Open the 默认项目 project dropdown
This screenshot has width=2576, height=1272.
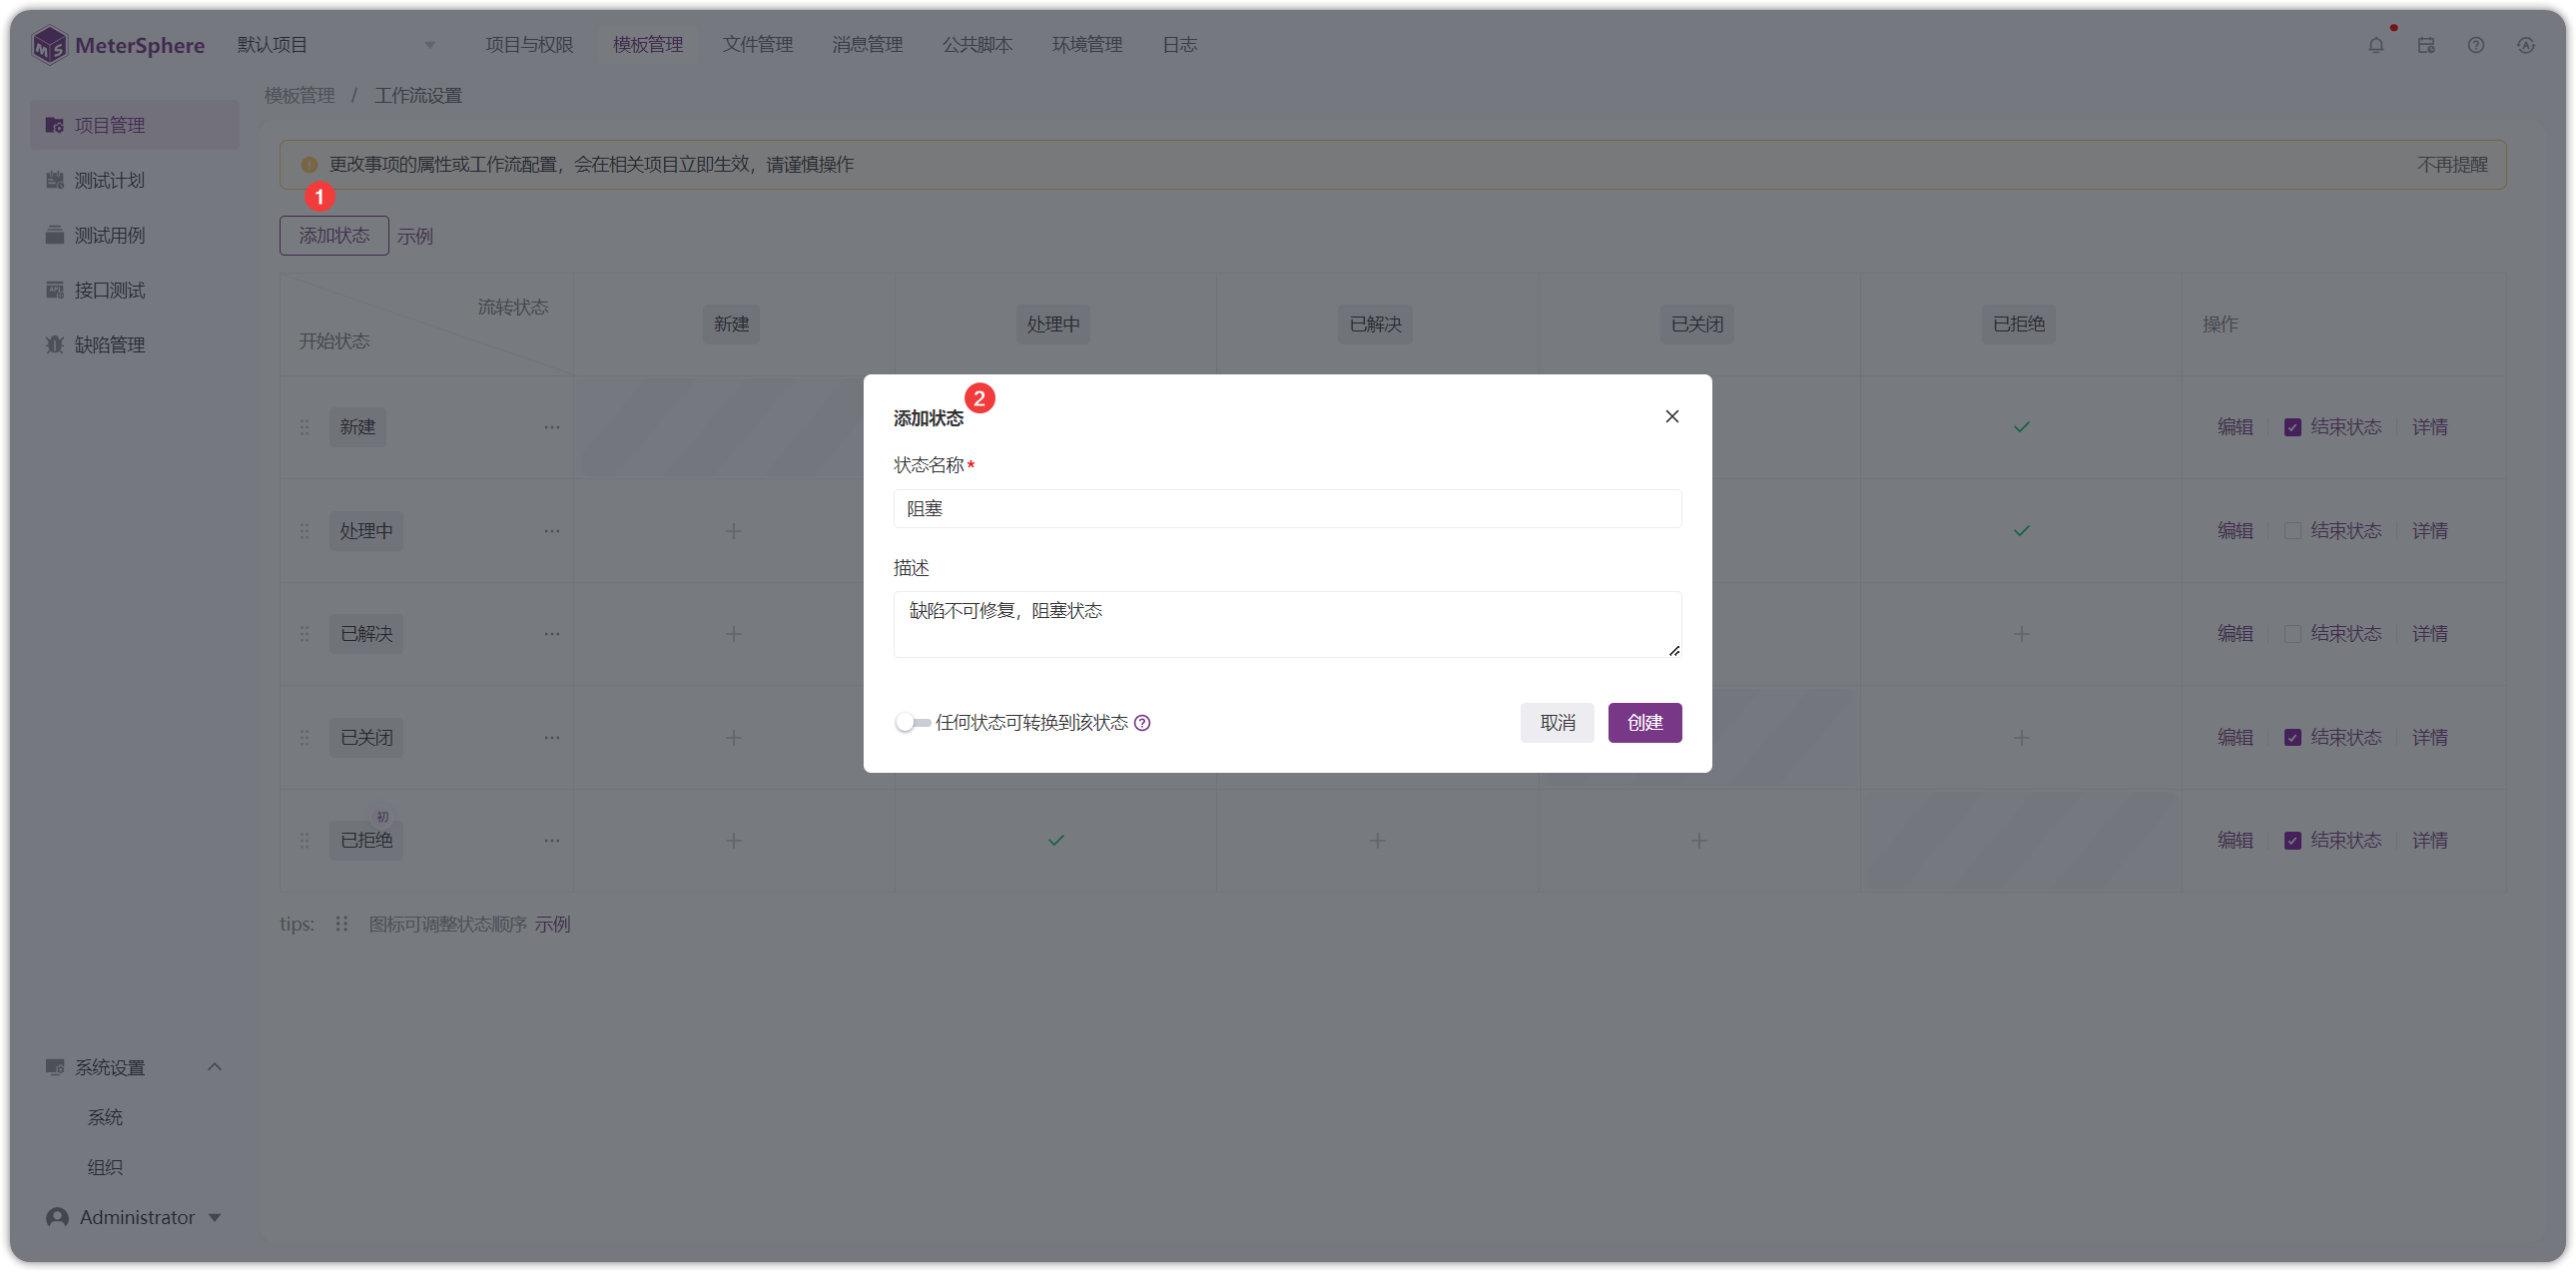(336, 45)
